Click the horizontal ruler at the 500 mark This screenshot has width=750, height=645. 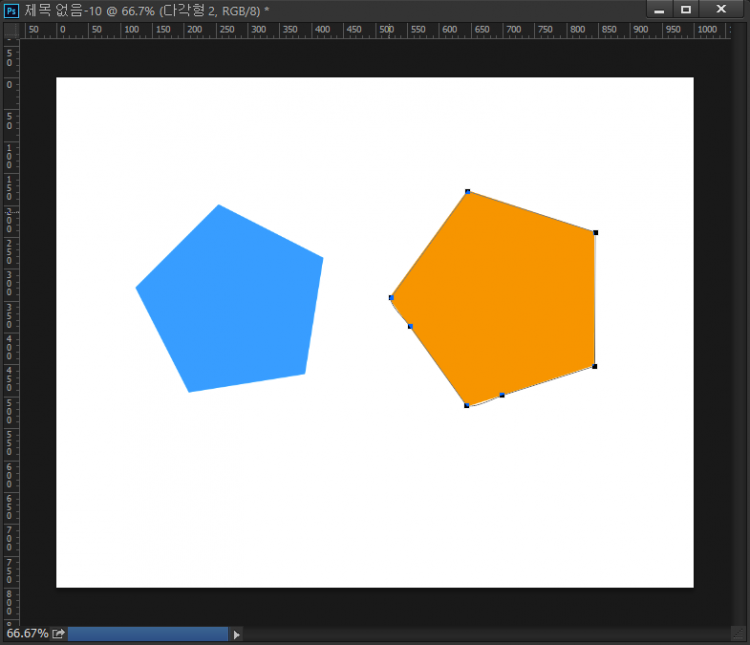coord(387,30)
